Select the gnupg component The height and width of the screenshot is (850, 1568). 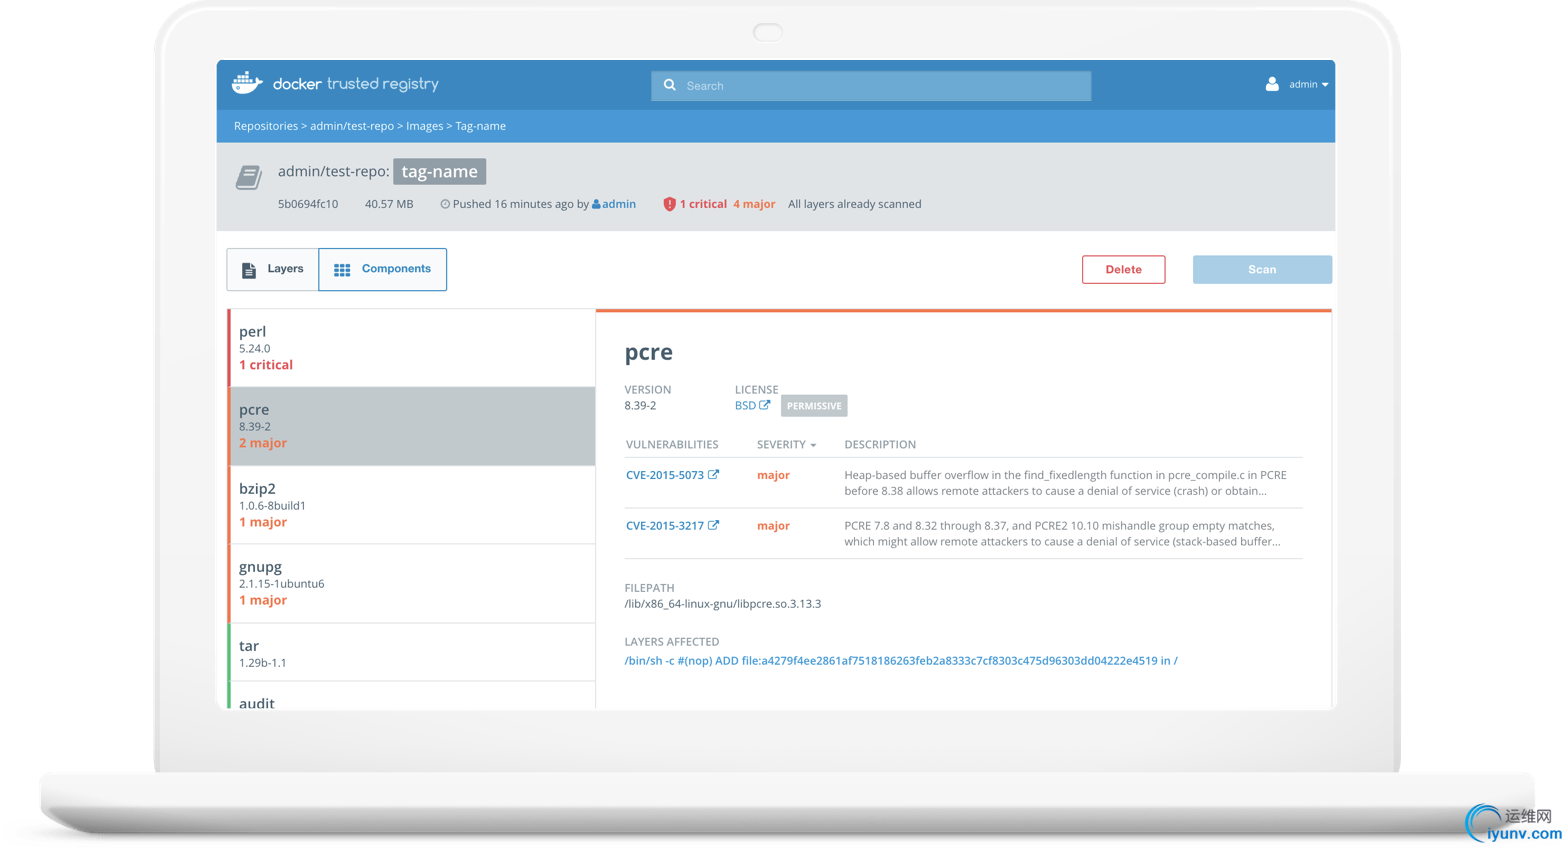coord(412,583)
